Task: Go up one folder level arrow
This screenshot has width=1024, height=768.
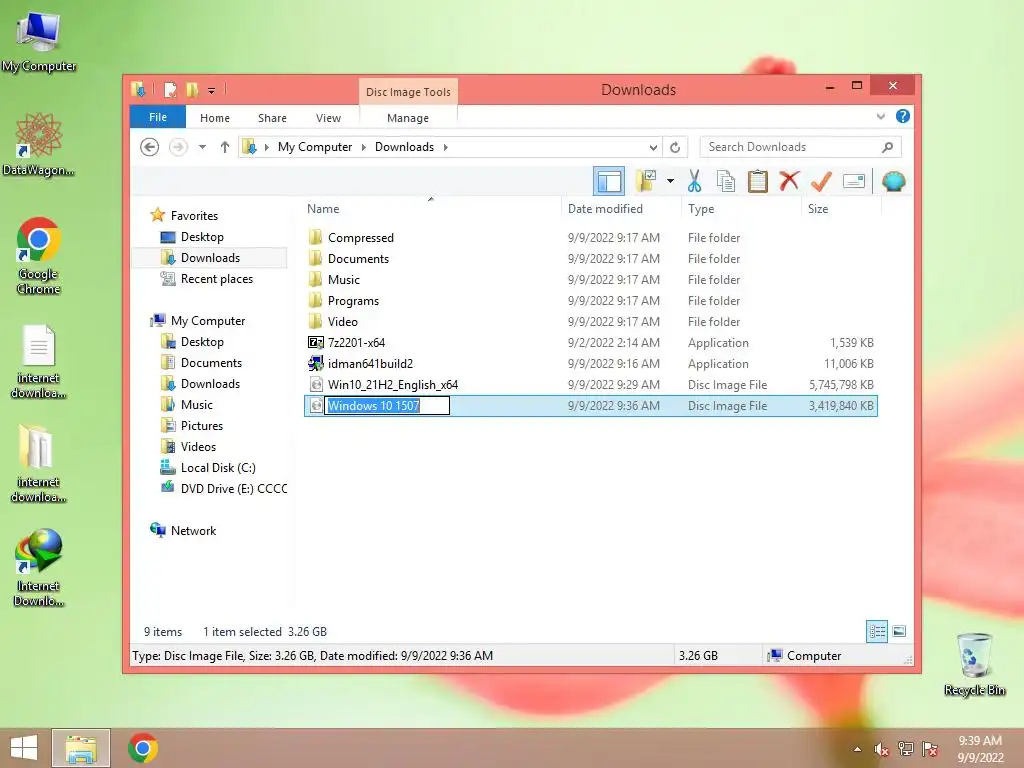Action: click(225, 147)
